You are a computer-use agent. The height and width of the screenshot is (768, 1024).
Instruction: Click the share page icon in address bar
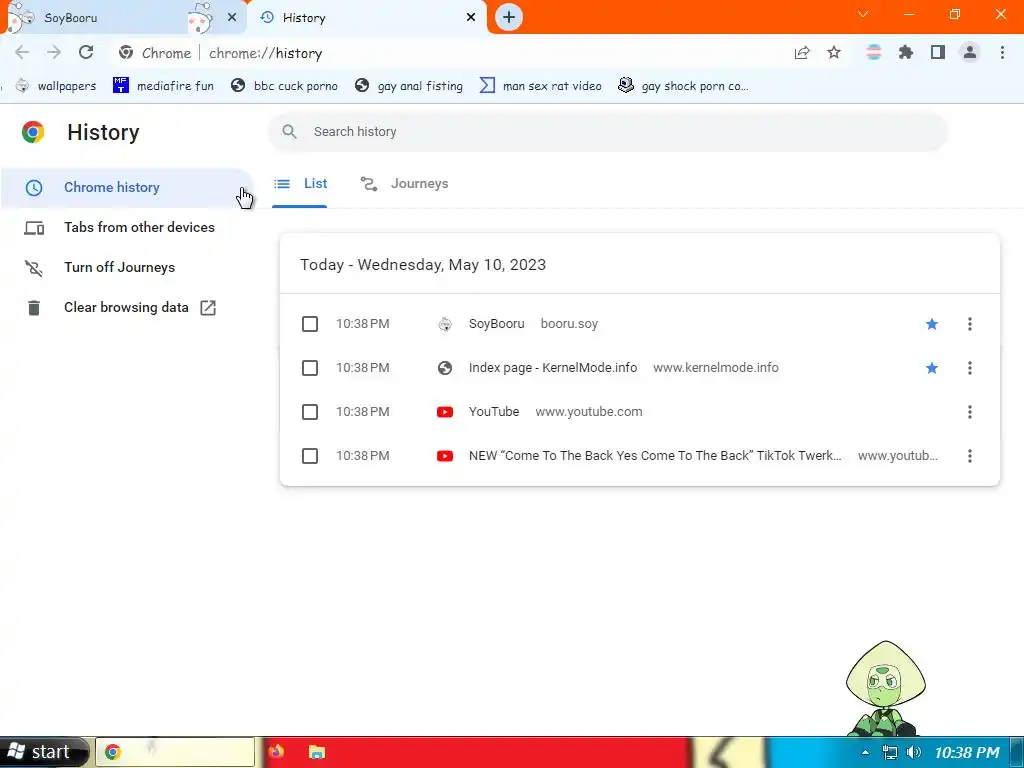point(802,53)
